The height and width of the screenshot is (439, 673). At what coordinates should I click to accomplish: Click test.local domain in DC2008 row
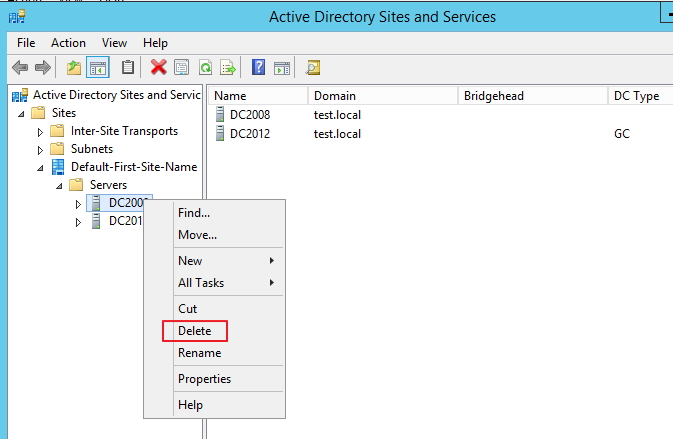click(337, 115)
